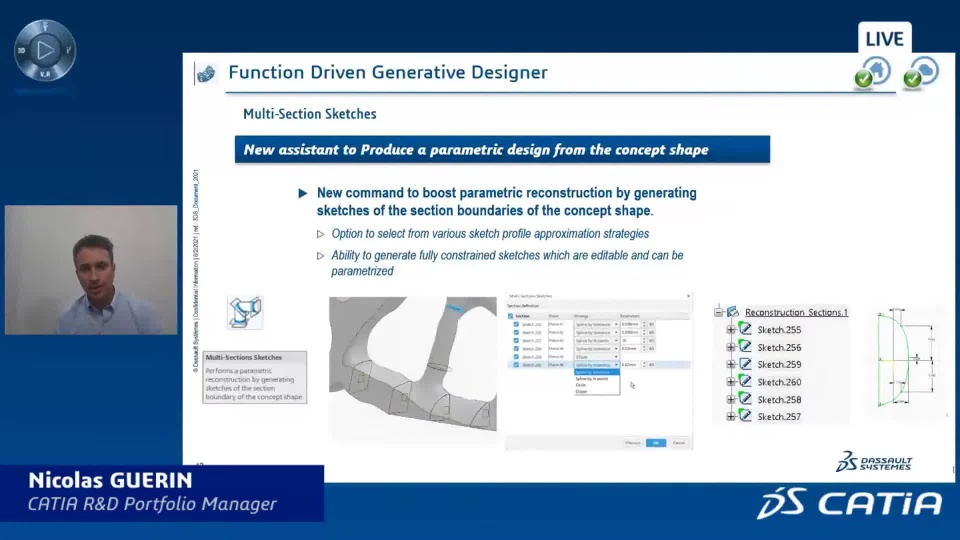Viewport: 960px width, 540px height.
Task: Expand the Sketch.258 tree node
Action: [731, 399]
